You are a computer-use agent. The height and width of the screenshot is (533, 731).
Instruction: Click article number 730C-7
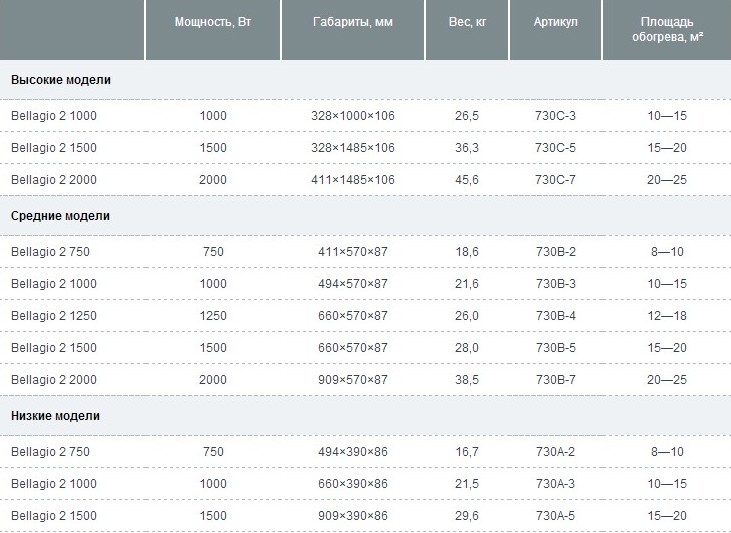pos(555,180)
